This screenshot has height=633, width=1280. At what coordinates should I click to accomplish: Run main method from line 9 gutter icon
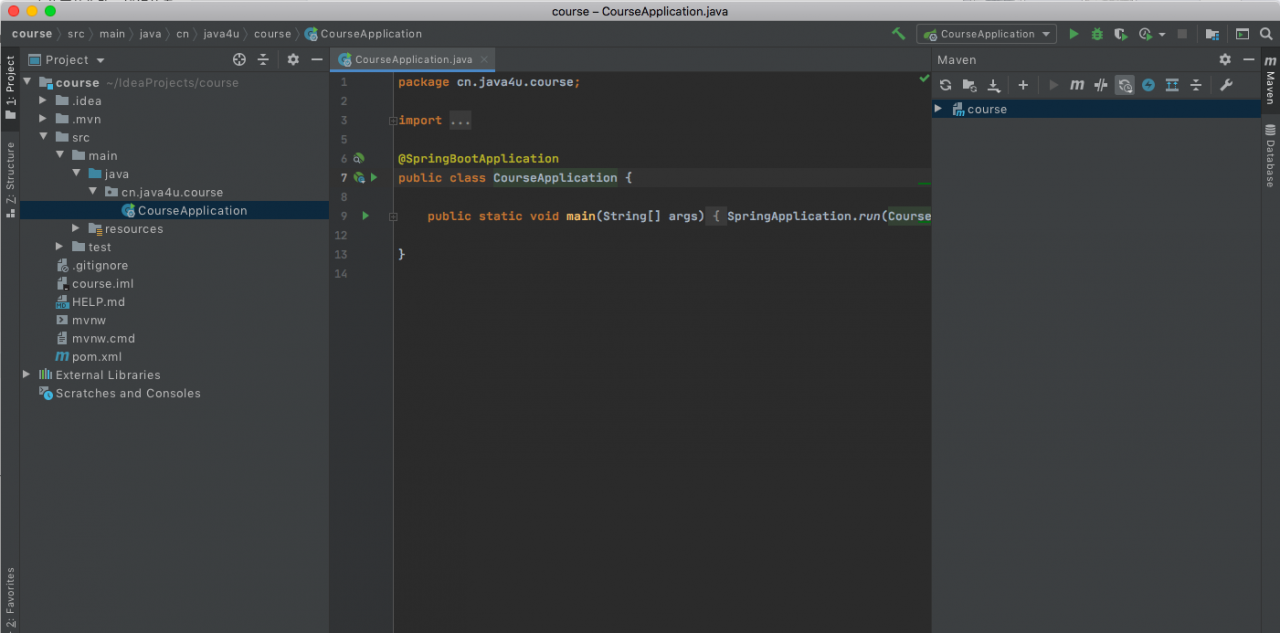click(364, 215)
